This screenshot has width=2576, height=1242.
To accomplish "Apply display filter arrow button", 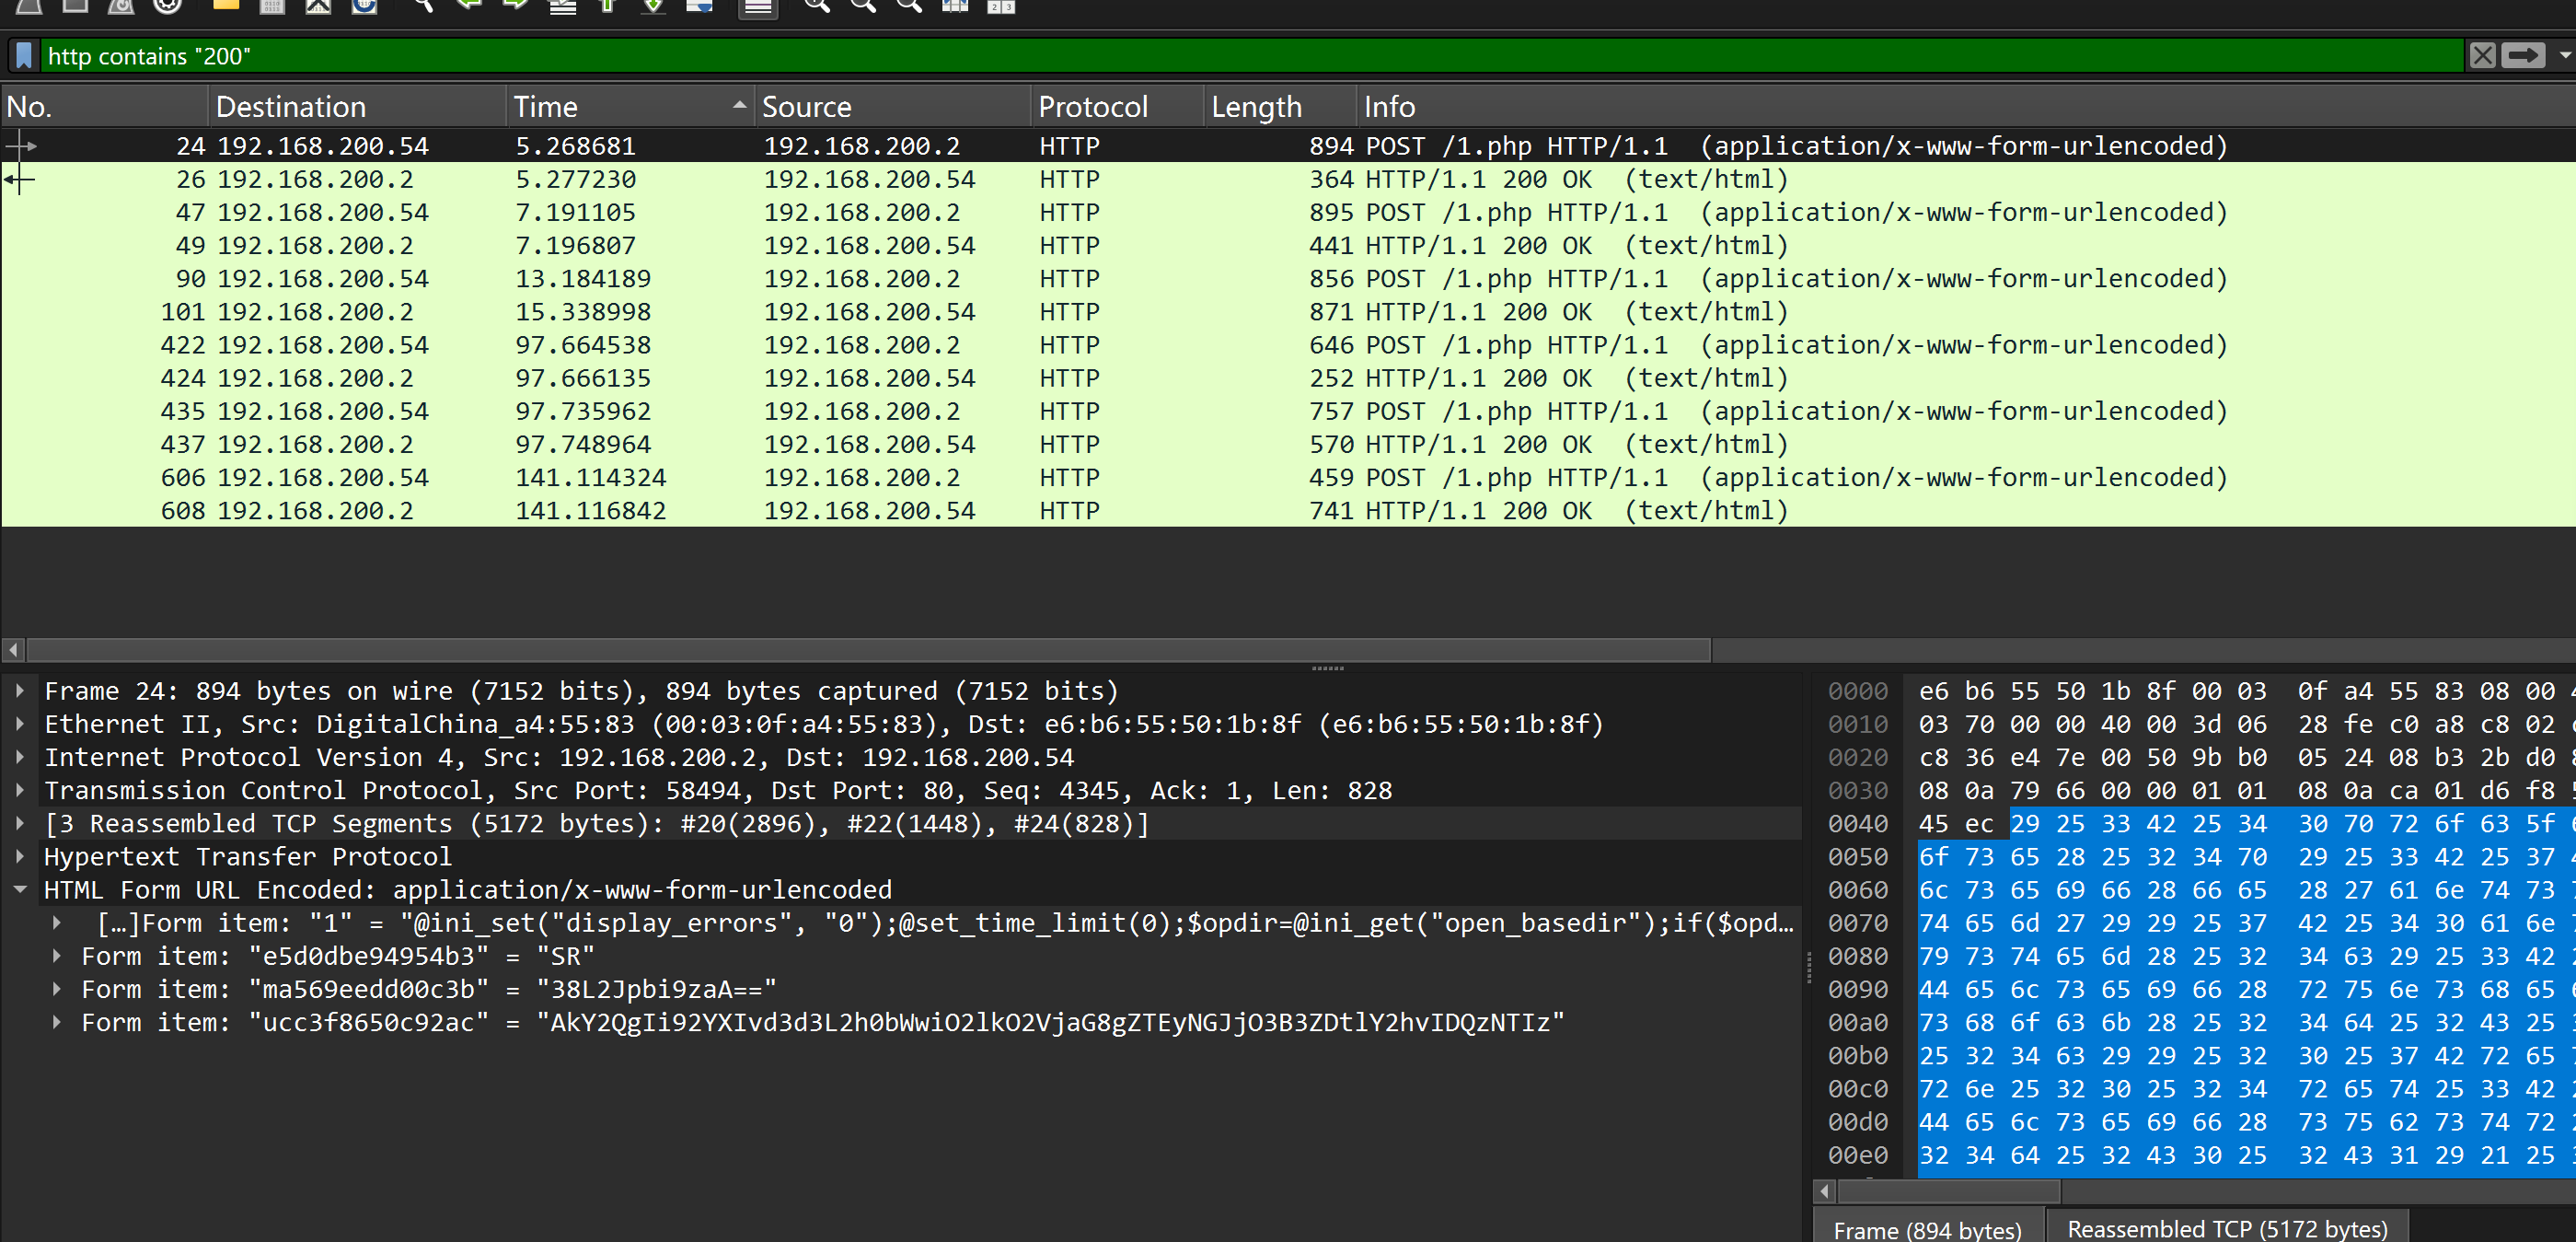I will pos(2522,56).
